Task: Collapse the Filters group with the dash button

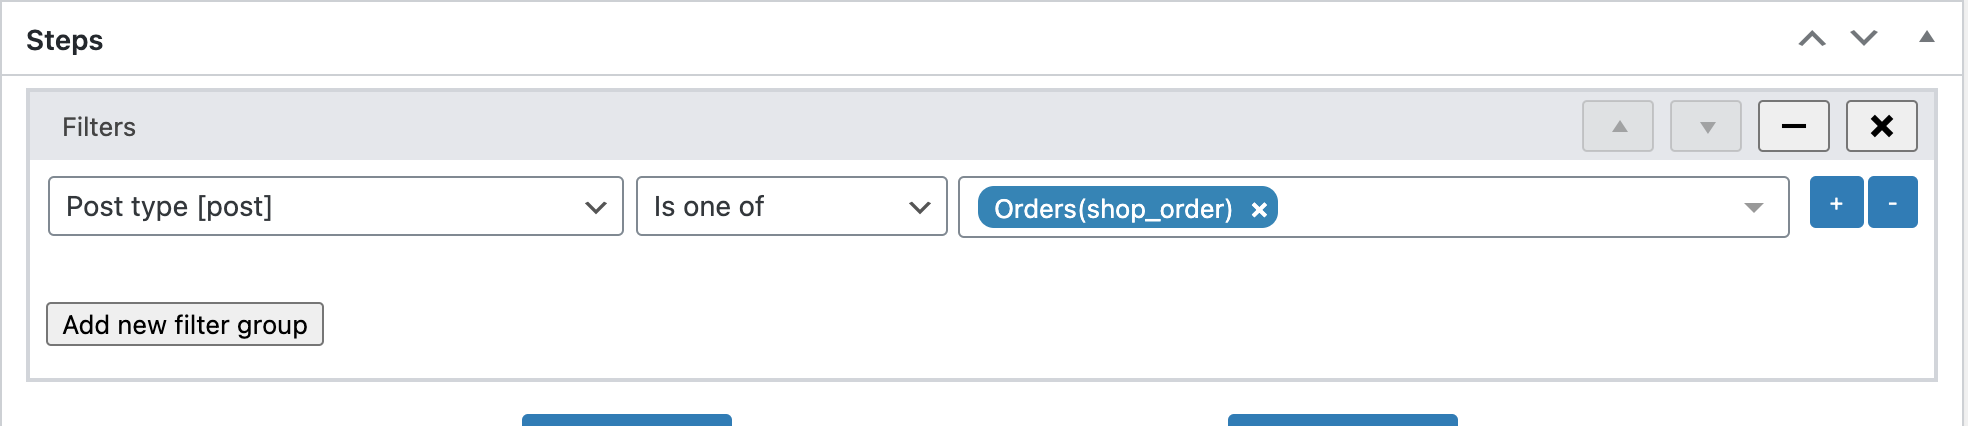Action: (1794, 127)
